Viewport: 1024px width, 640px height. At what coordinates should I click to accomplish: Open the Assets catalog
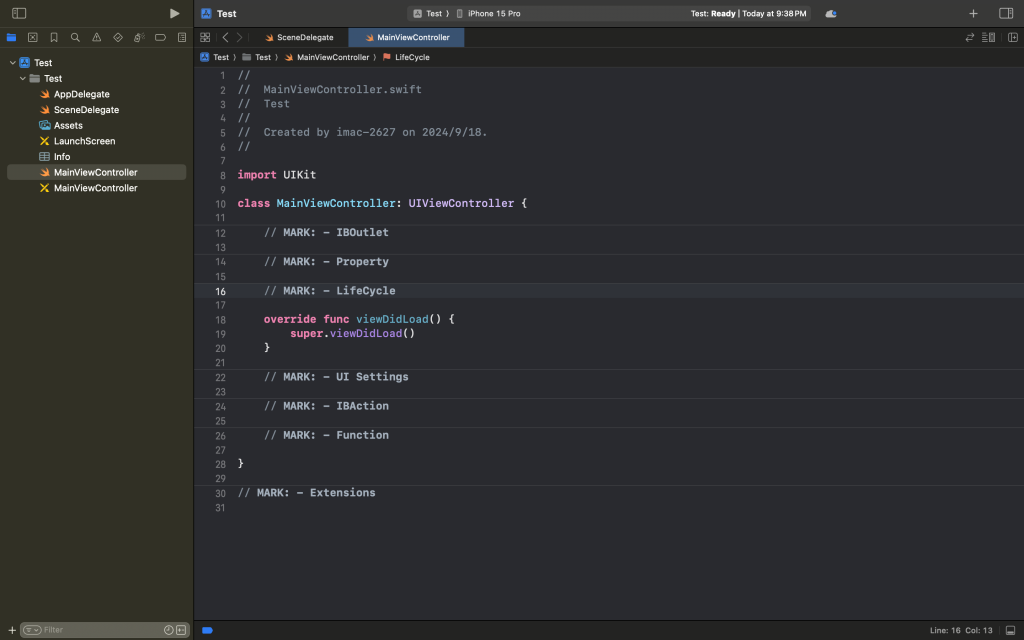[x=68, y=125]
